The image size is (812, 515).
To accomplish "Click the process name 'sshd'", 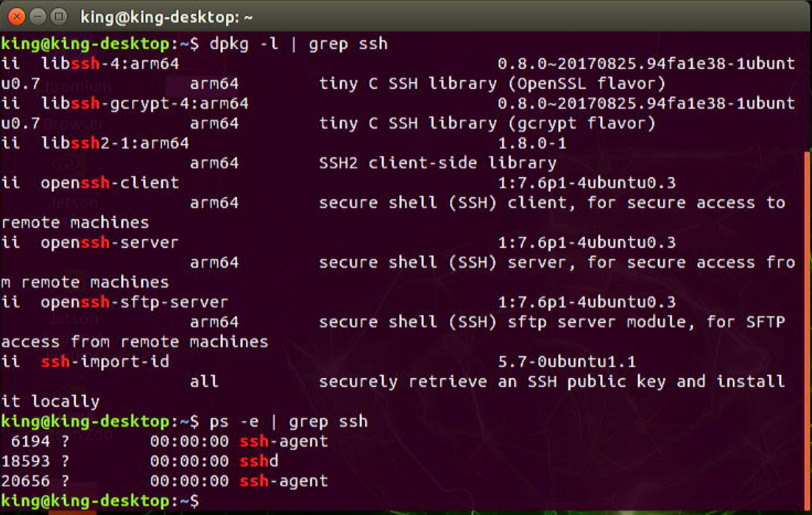I will [259, 461].
